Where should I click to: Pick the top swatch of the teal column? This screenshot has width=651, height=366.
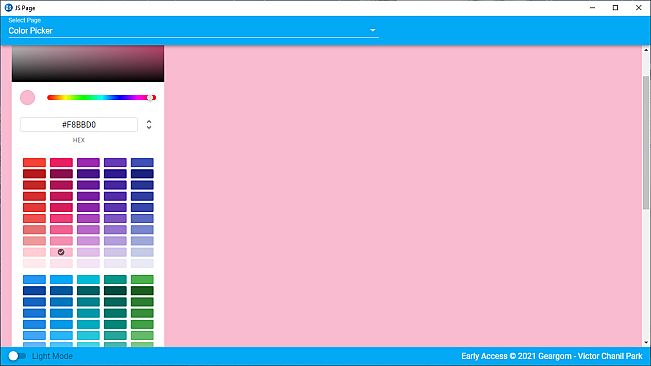(115, 279)
